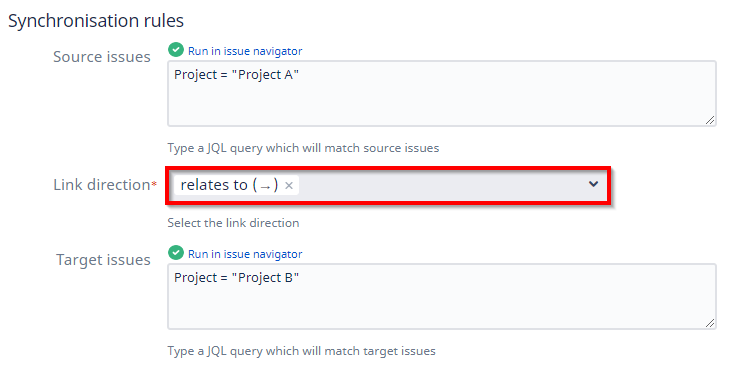Focus the Source issues JQL textarea
This screenshot has width=747, height=373.
pyautogui.click(x=442, y=93)
